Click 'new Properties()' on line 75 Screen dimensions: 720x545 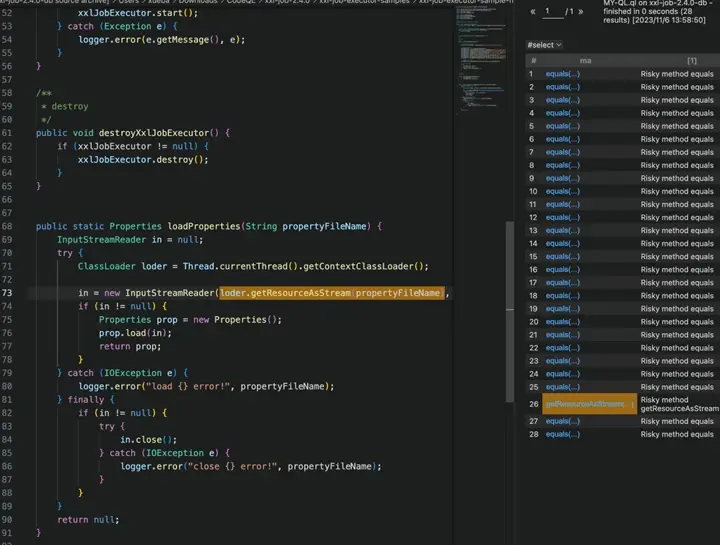tap(236, 320)
